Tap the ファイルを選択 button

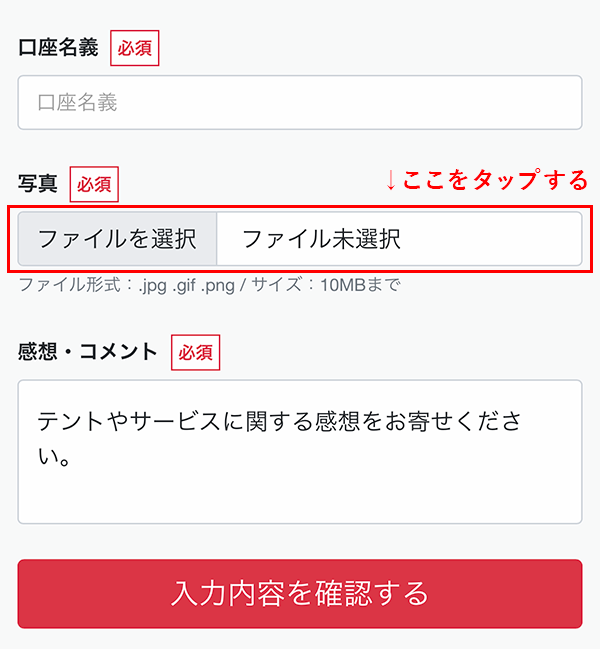[x=117, y=239]
